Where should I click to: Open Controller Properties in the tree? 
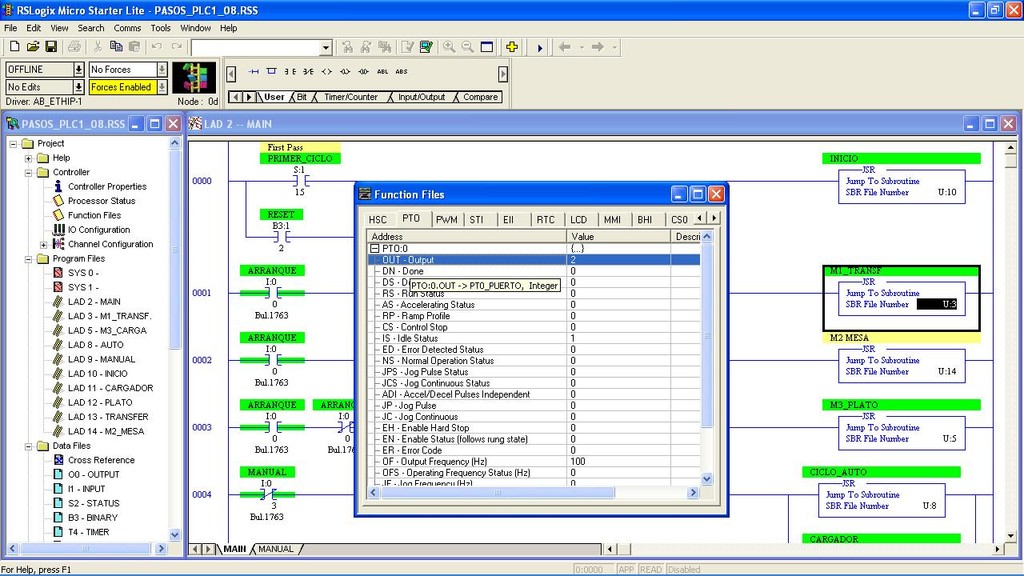107,187
